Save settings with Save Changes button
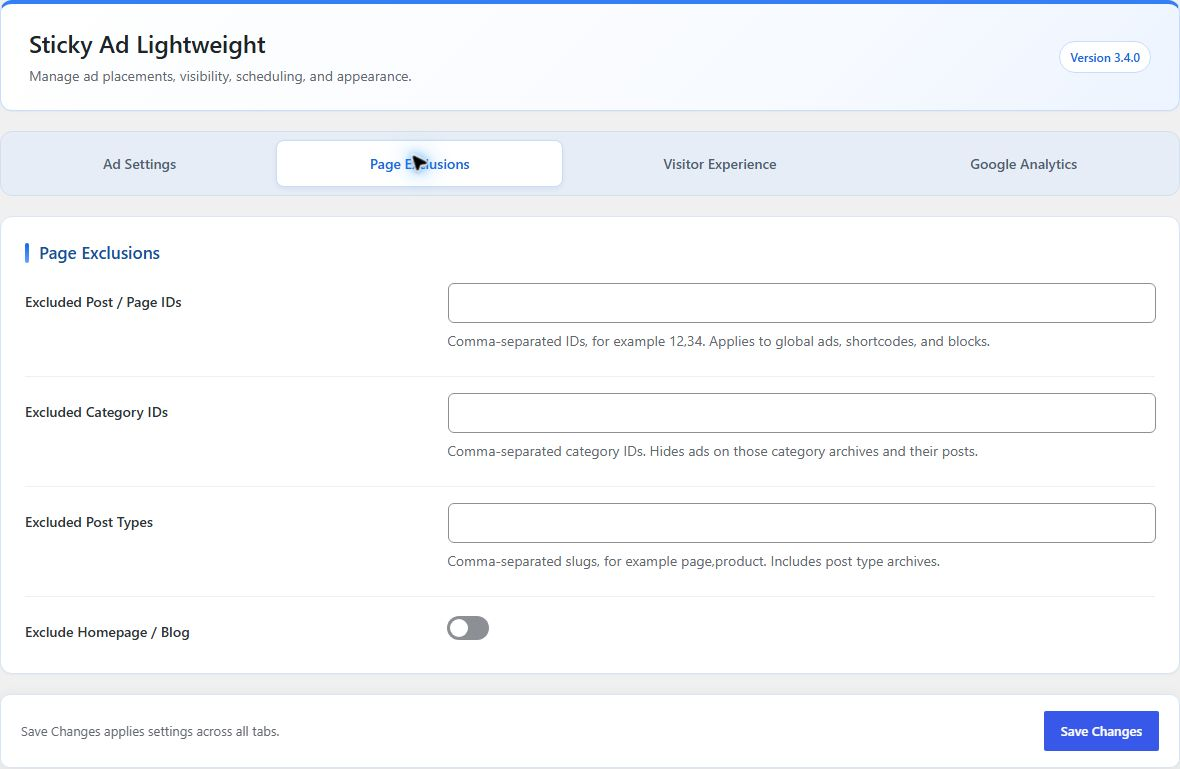Screen dimensions: 1180x769 click(1101, 731)
